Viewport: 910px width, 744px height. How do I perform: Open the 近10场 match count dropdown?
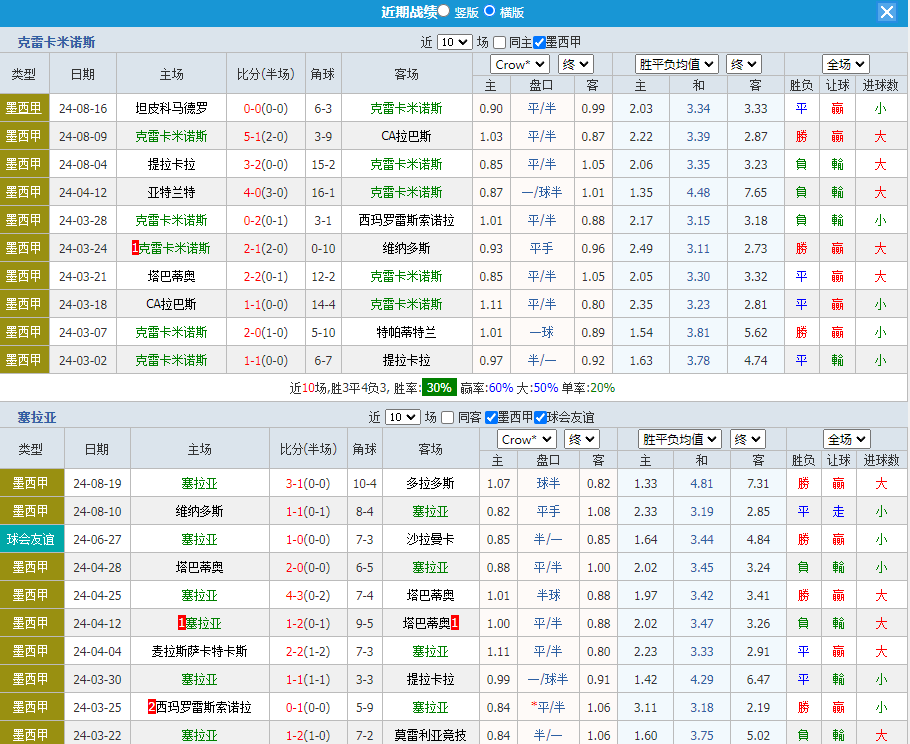tap(453, 41)
